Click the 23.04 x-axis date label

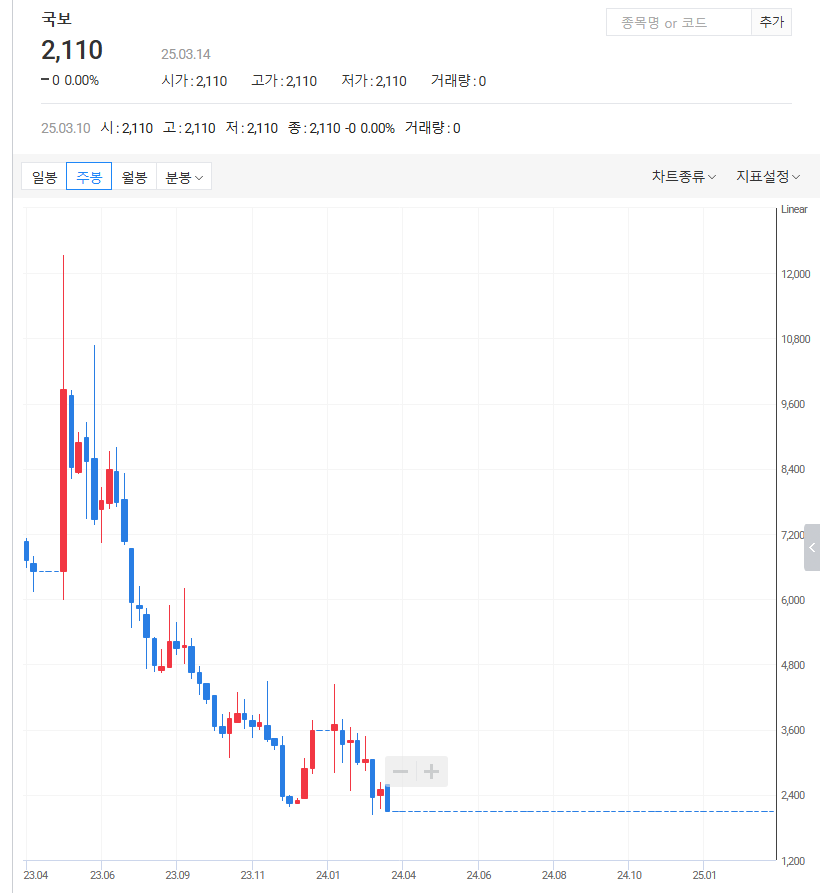click(36, 875)
